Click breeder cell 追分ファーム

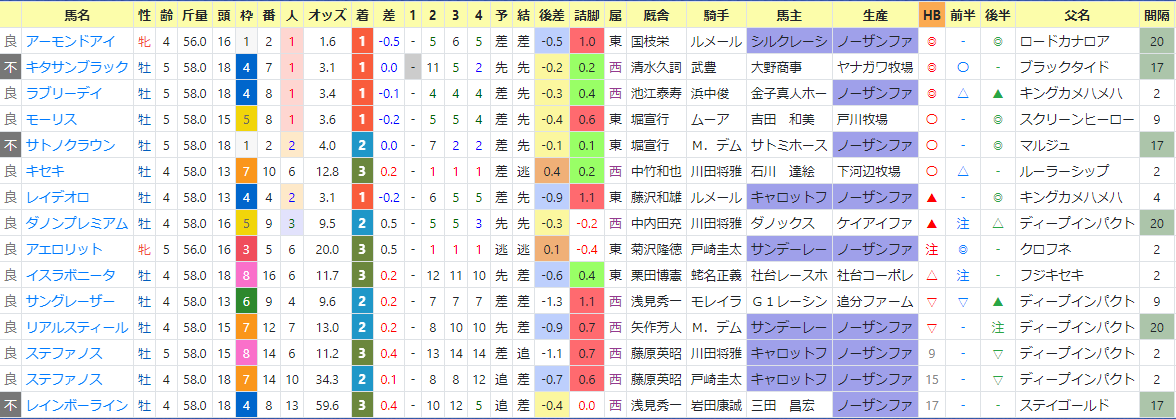coord(874,301)
